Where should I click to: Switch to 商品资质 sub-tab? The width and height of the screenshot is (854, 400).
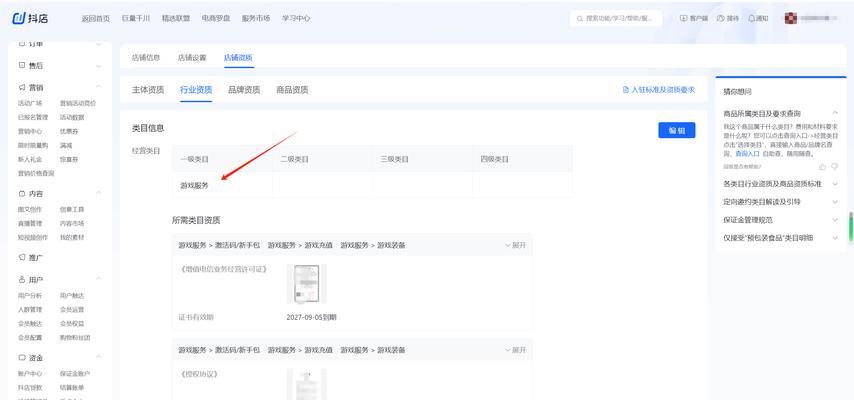(292, 90)
